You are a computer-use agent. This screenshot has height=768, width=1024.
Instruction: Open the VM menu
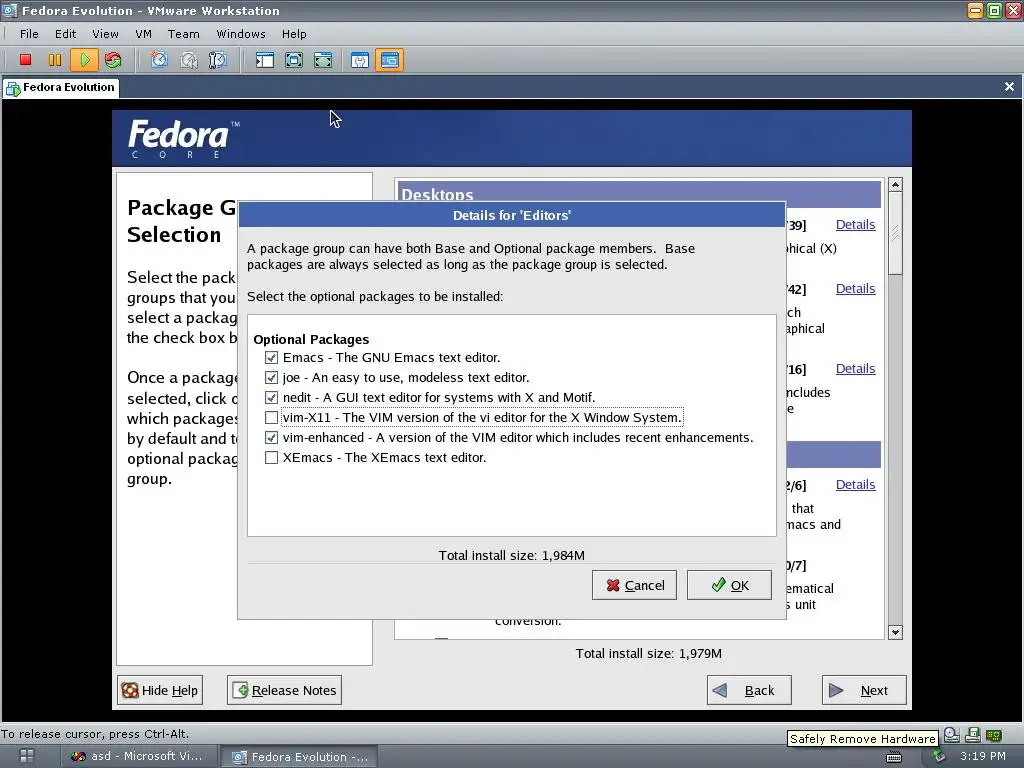click(x=144, y=34)
